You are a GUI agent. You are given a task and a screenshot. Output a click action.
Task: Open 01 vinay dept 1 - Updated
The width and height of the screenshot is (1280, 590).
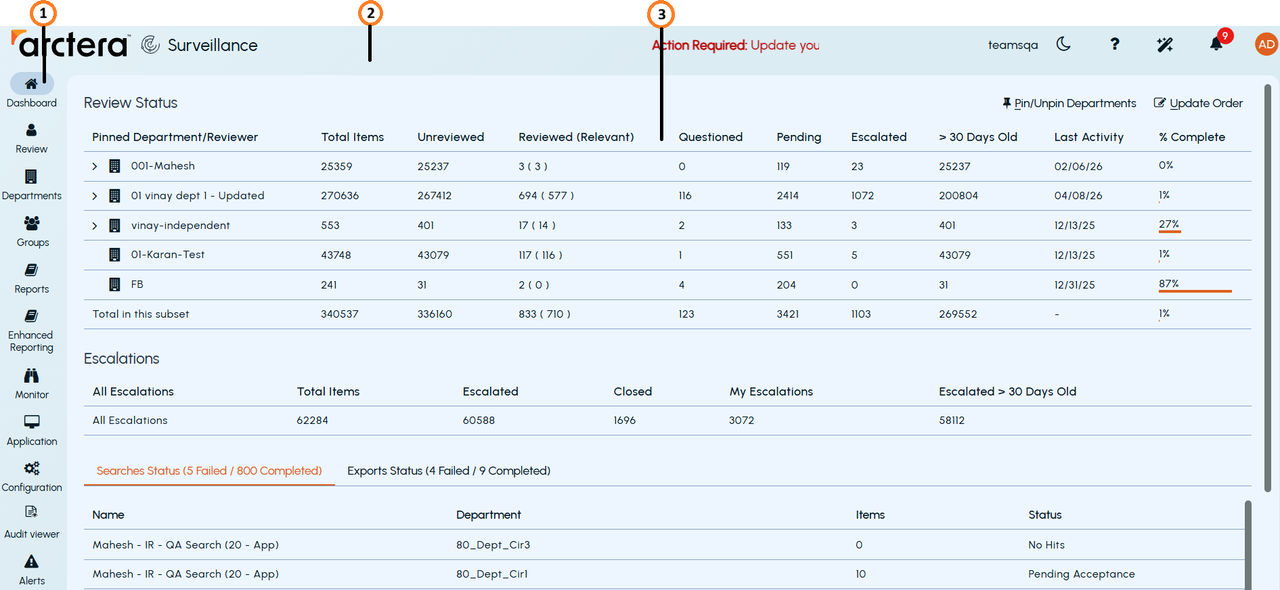coord(198,196)
